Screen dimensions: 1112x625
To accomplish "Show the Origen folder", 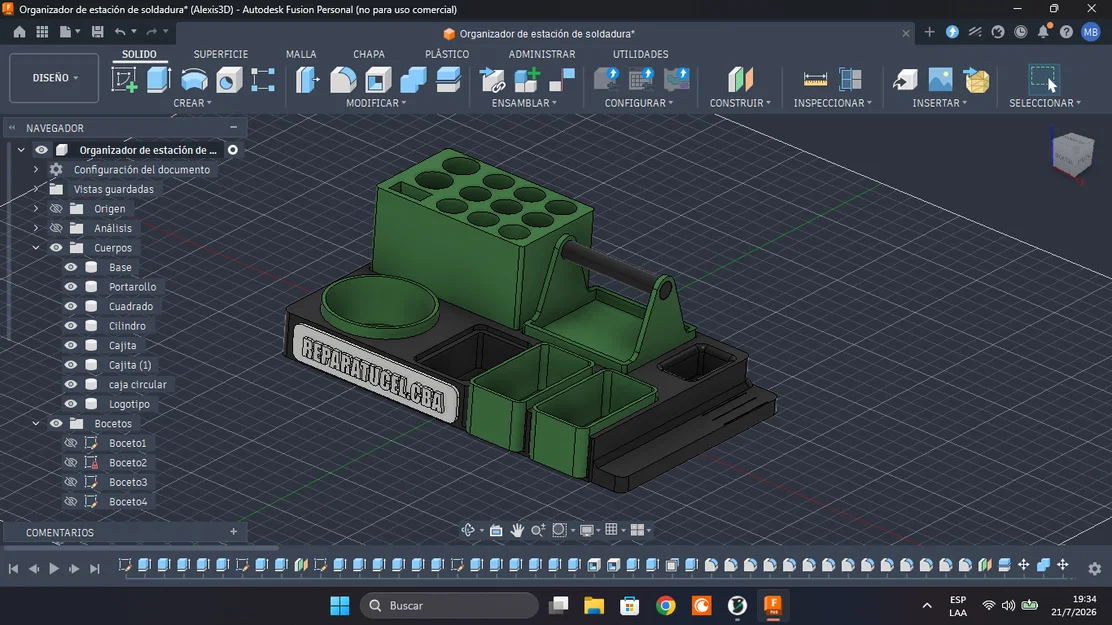I will (x=56, y=209).
